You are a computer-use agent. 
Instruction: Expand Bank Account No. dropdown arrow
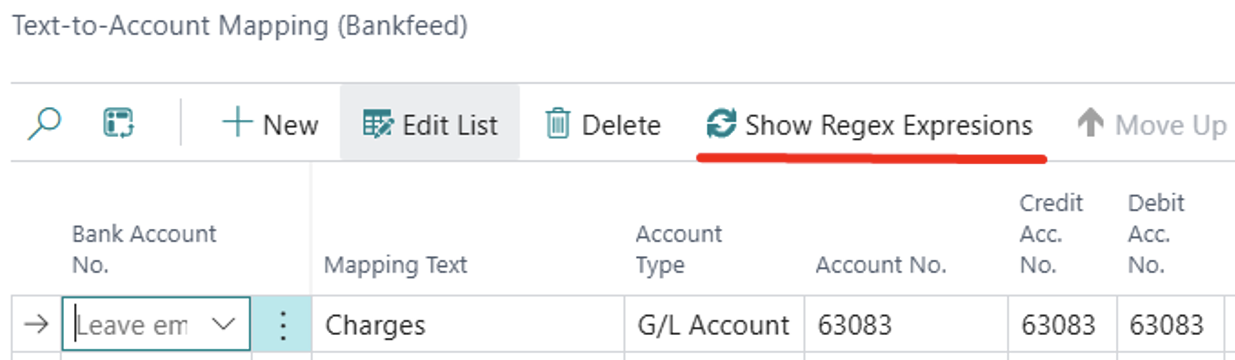coord(224,324)
